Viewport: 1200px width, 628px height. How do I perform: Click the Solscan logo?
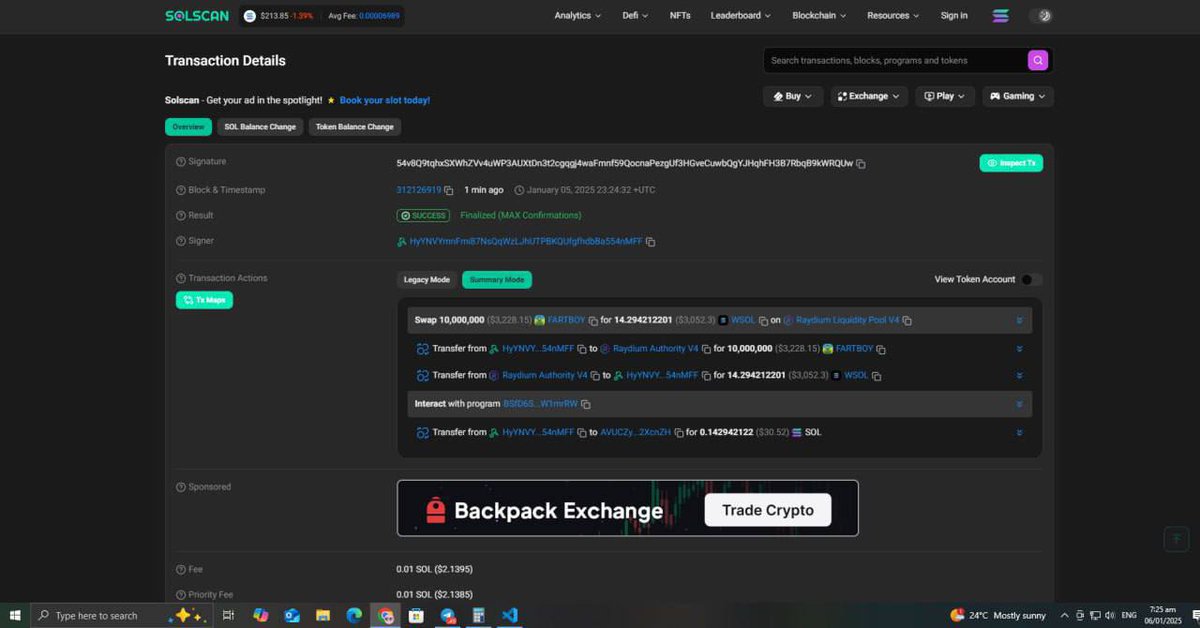coord(197,16)
